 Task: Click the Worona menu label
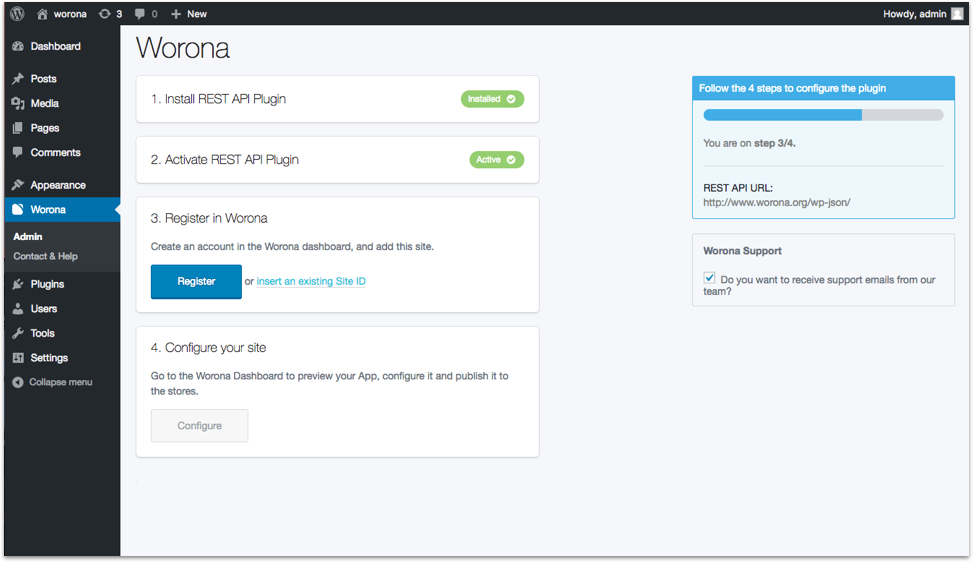48,210
